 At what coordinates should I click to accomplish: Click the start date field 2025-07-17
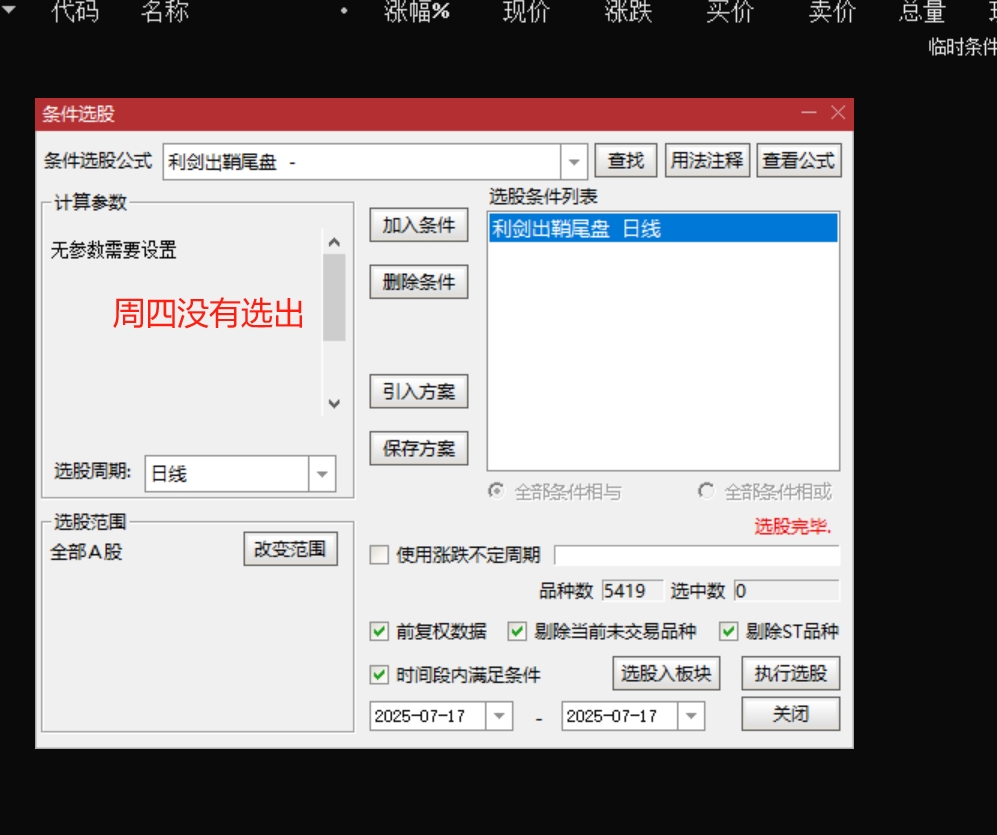428,716
